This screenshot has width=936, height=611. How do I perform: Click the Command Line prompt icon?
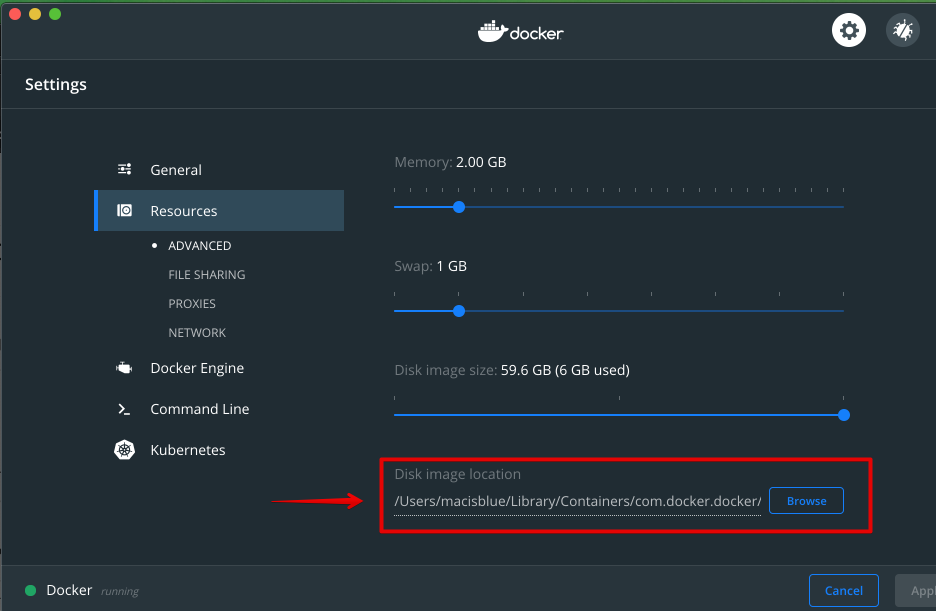pyautogui.click(x=124, y=409)
